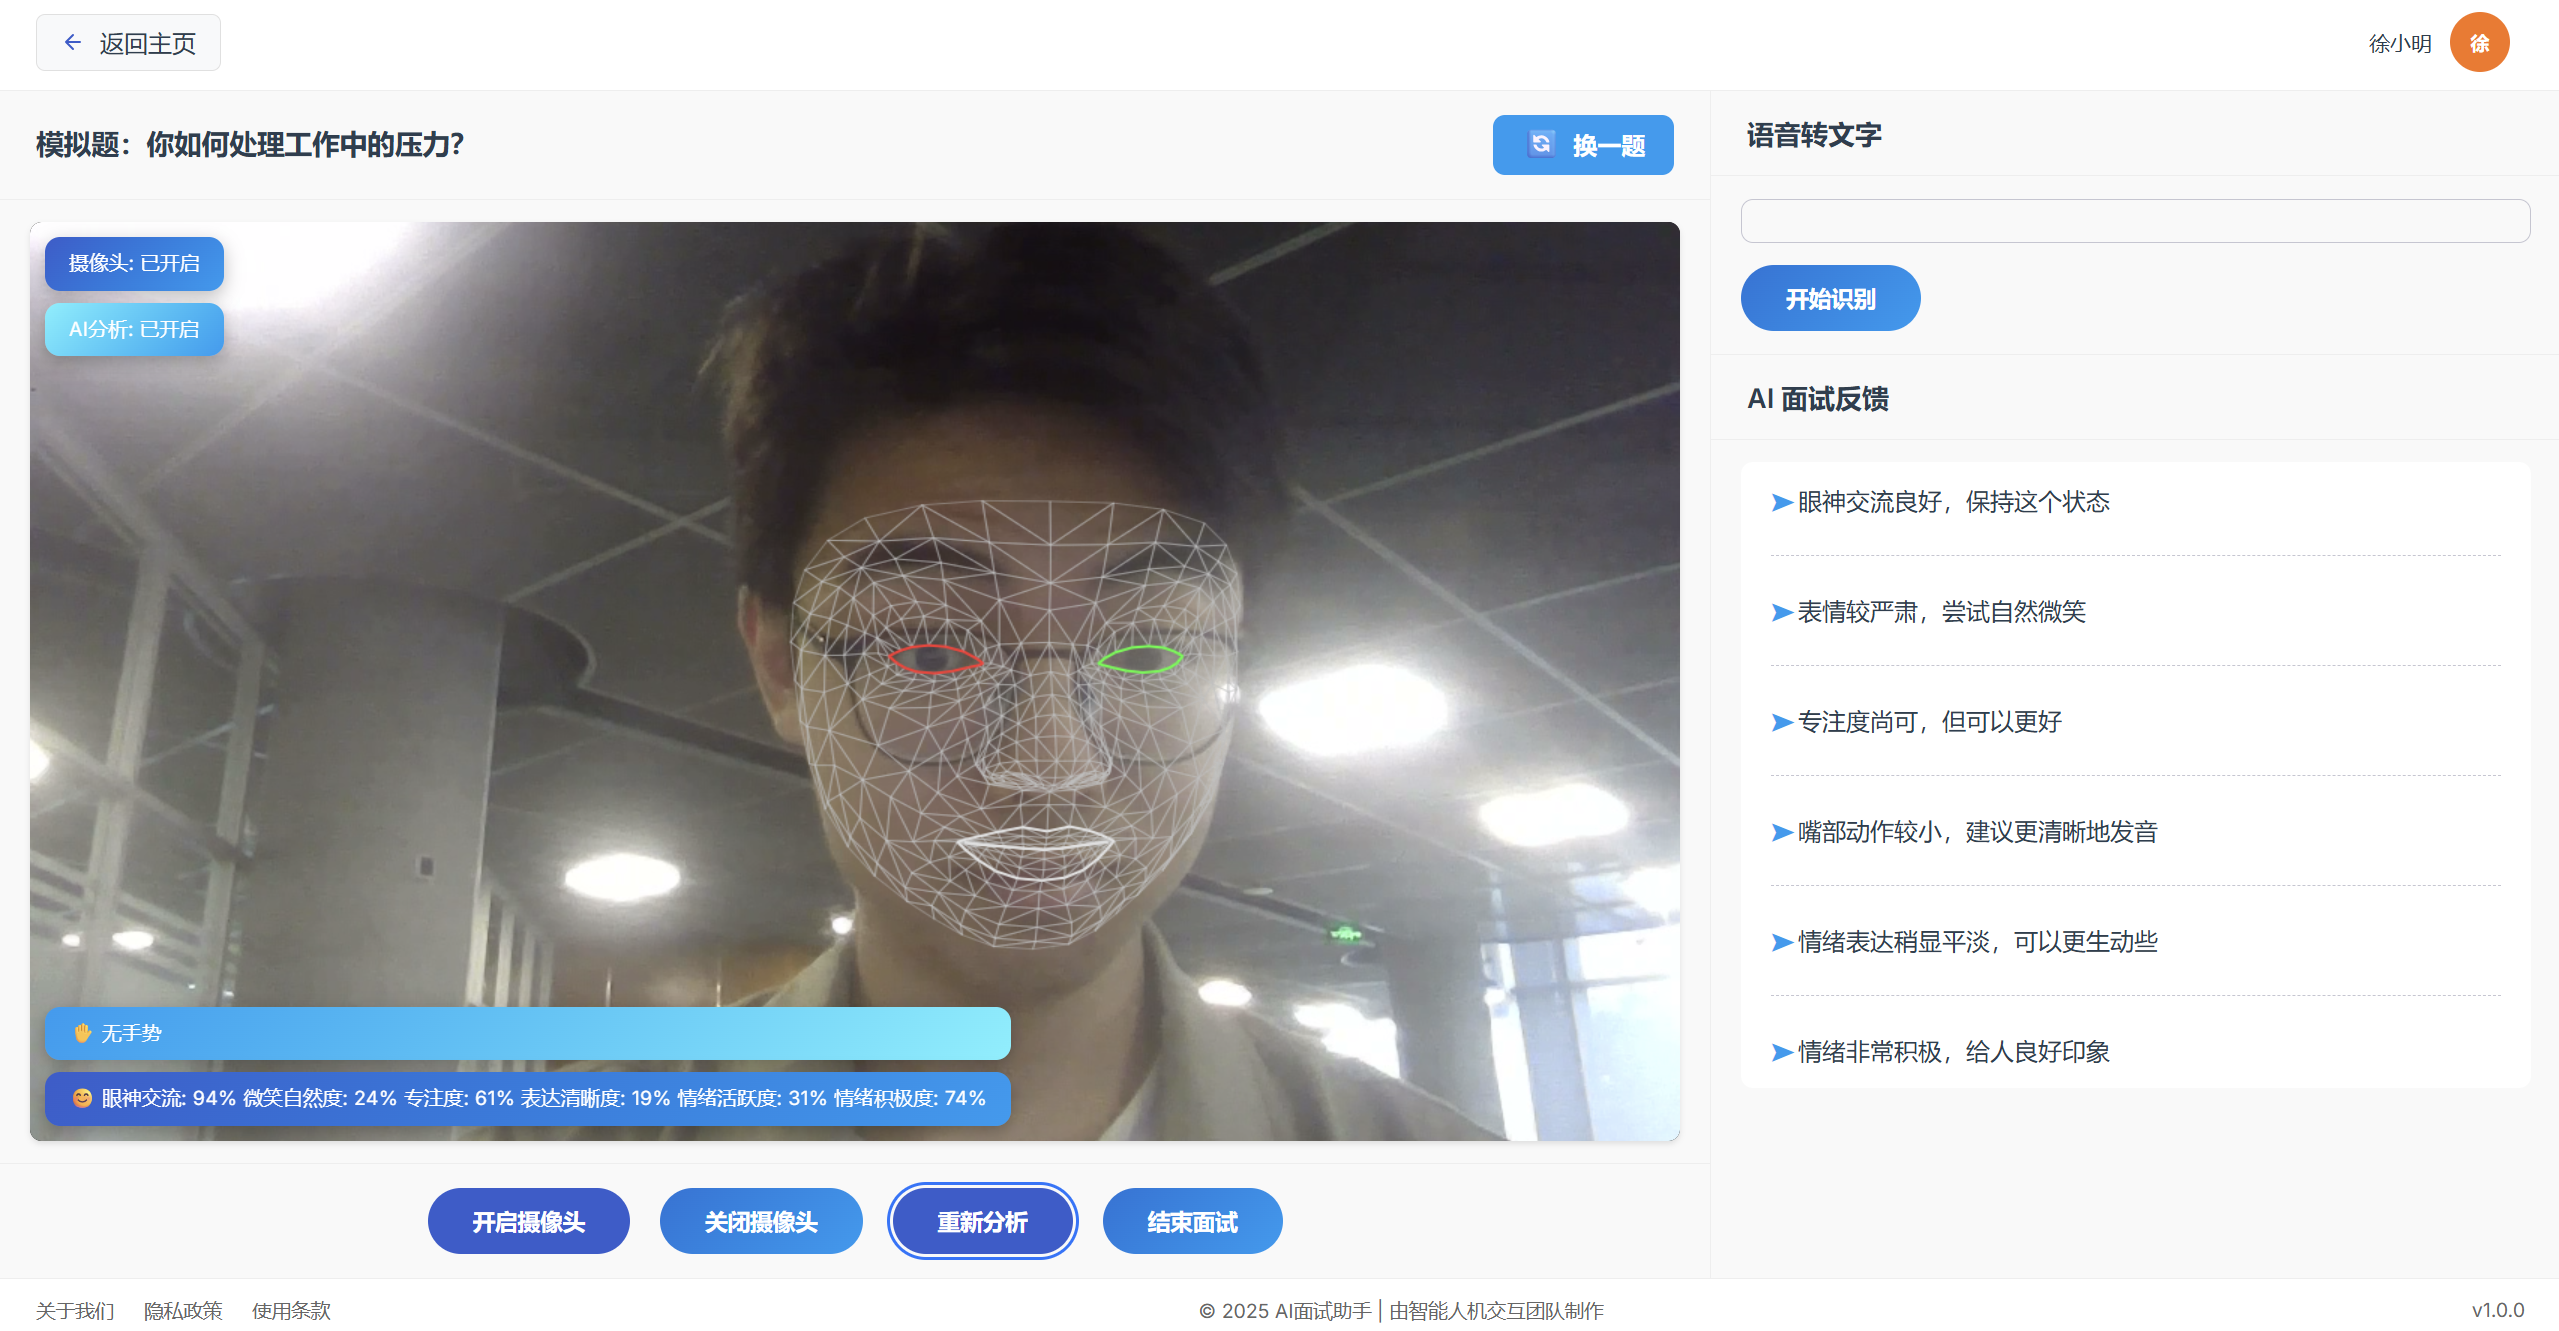Click 表达清晰度: 19% metric
This screenshot has width=2559, height=1331.
[x=595, y=1098]
